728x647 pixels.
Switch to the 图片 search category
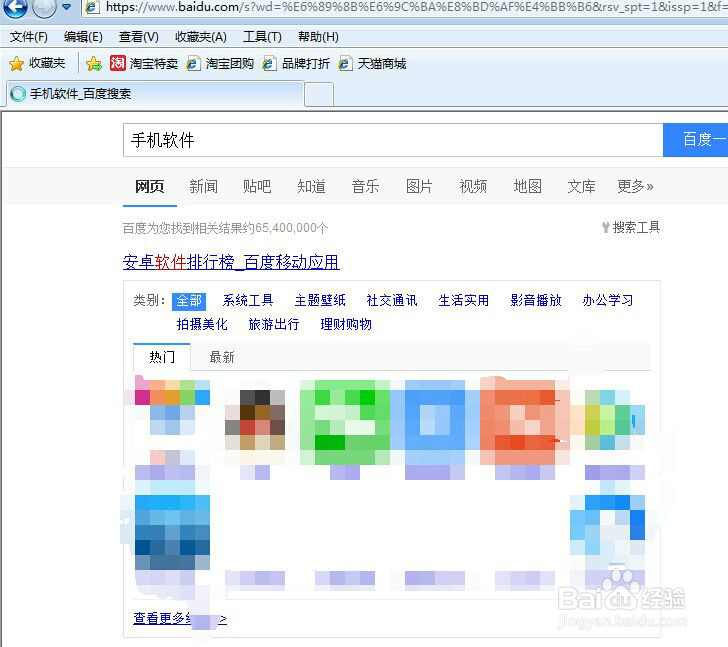click(419, 187)
